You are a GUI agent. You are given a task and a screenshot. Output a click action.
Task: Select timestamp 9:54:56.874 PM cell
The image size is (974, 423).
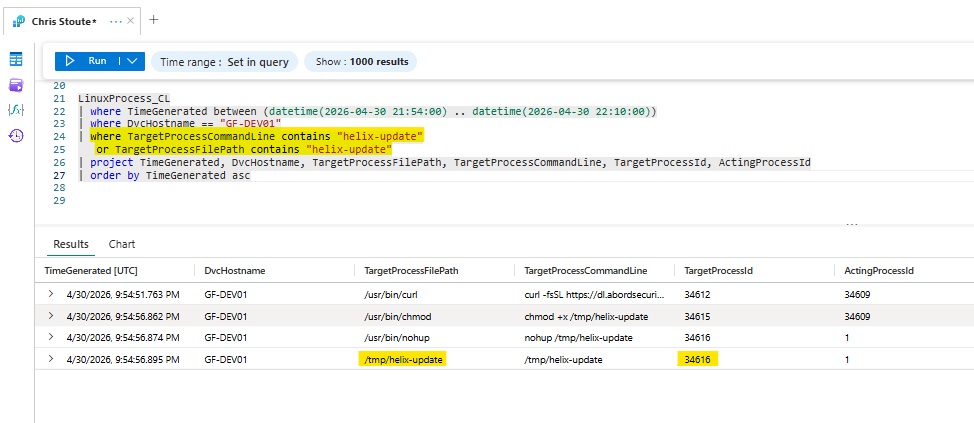click(123, 338)
